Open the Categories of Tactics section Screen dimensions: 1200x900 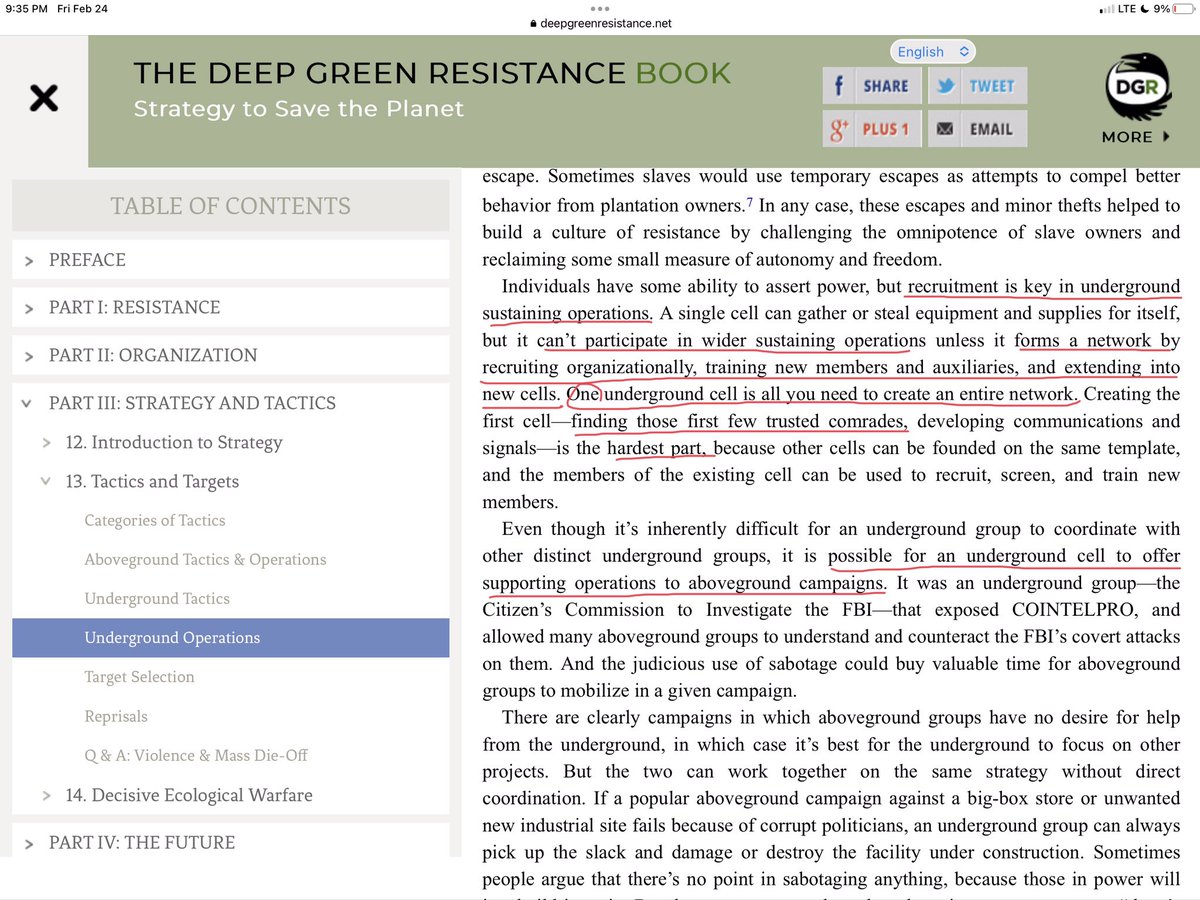coord(155,520)
